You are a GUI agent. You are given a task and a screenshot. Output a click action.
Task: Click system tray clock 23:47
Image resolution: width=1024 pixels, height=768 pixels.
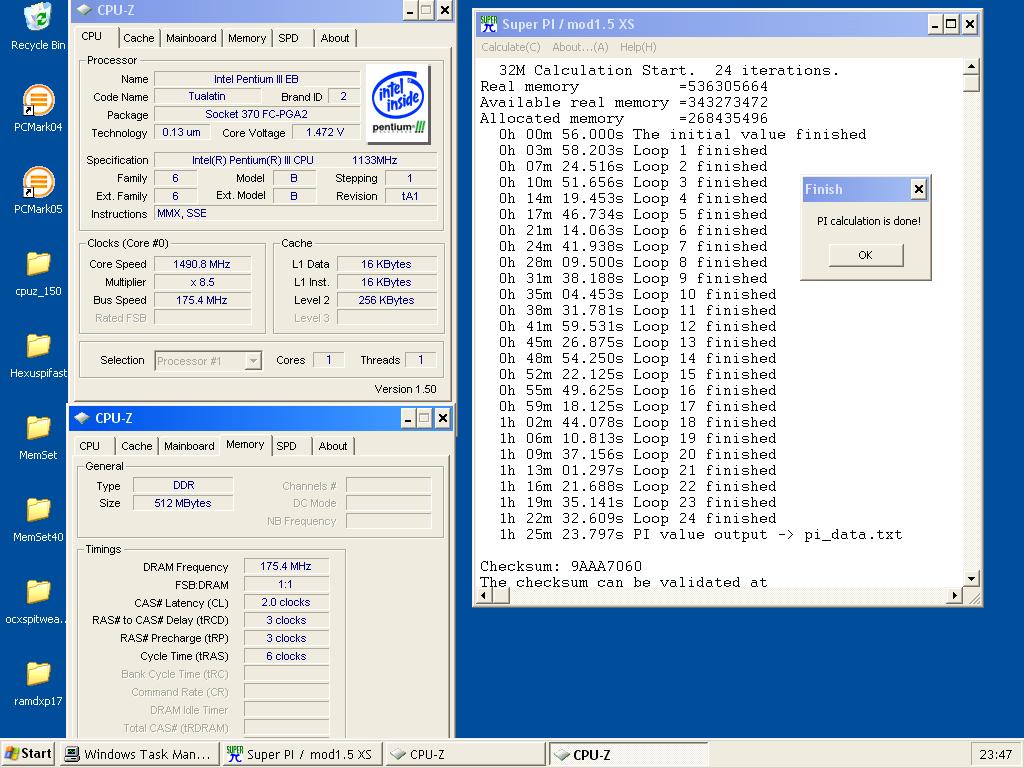pyautogui.click(x=995, y=754)
